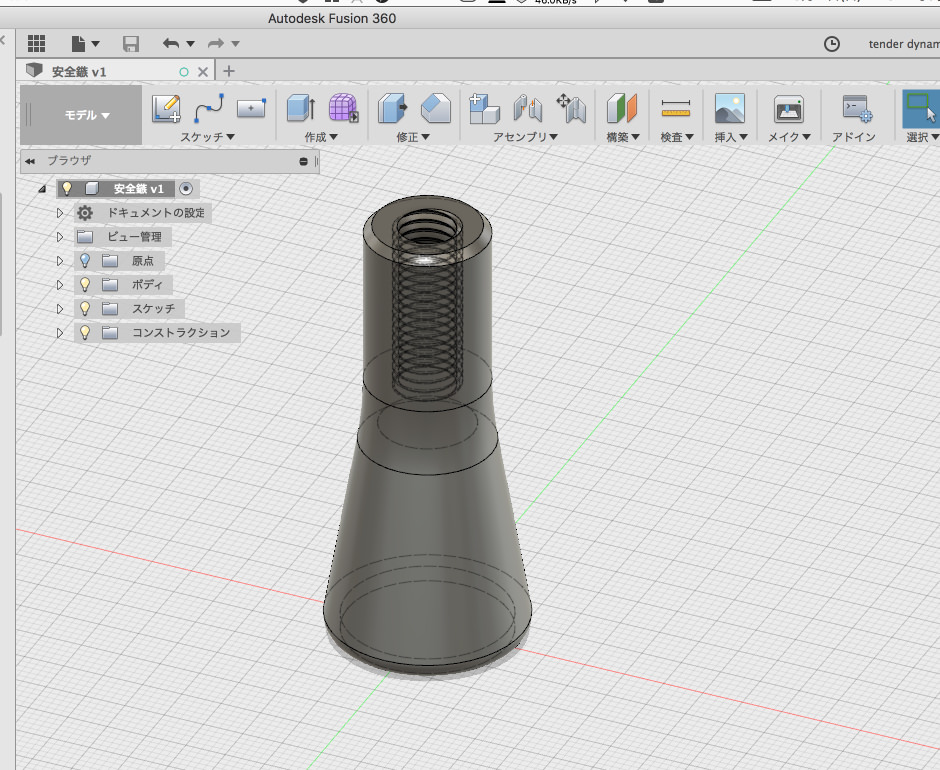This screenshot has width=940, height=770.
Task: Expand ドキュメントの設定 tree node
Action: coord(59,213)
